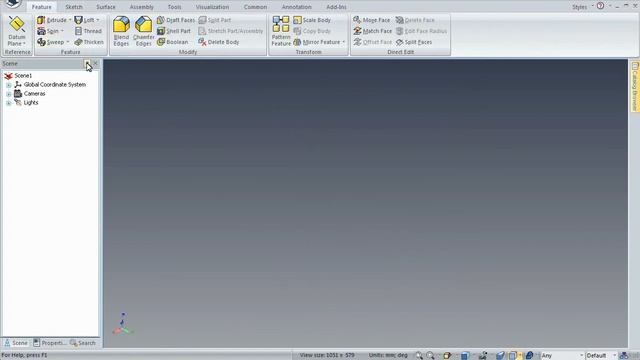
Task: Pin the Scene panel with auto-hide button
Action: pos(87,63)
